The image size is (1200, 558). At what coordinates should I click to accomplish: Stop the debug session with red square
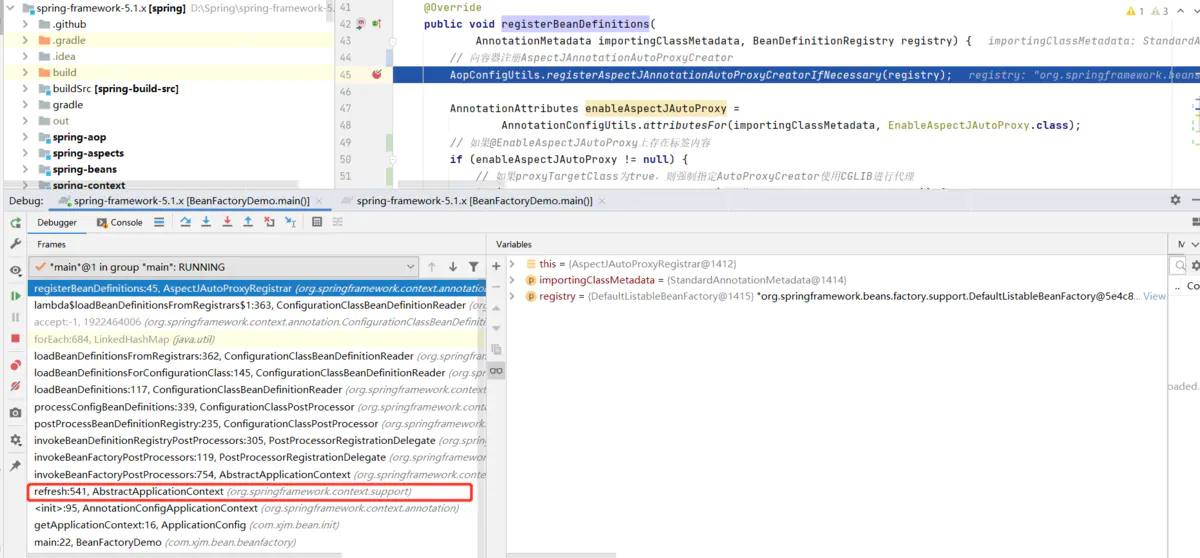click(15, 339)
